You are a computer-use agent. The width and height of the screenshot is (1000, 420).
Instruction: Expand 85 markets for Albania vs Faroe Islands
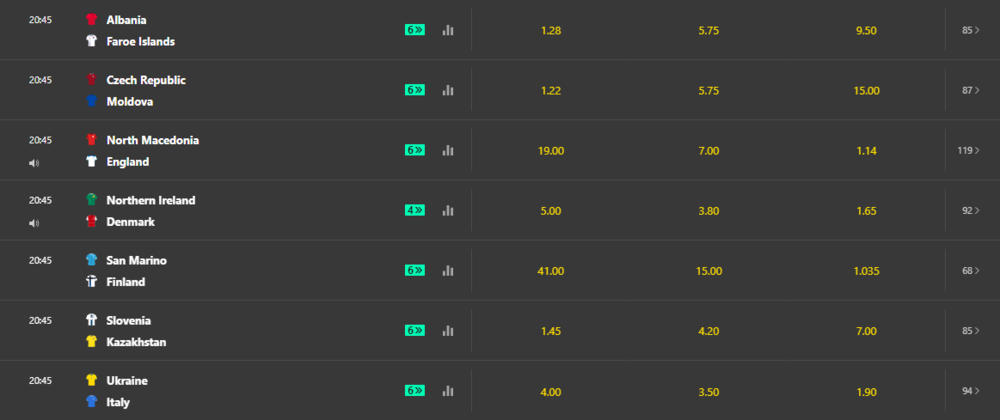coord(971,30)
